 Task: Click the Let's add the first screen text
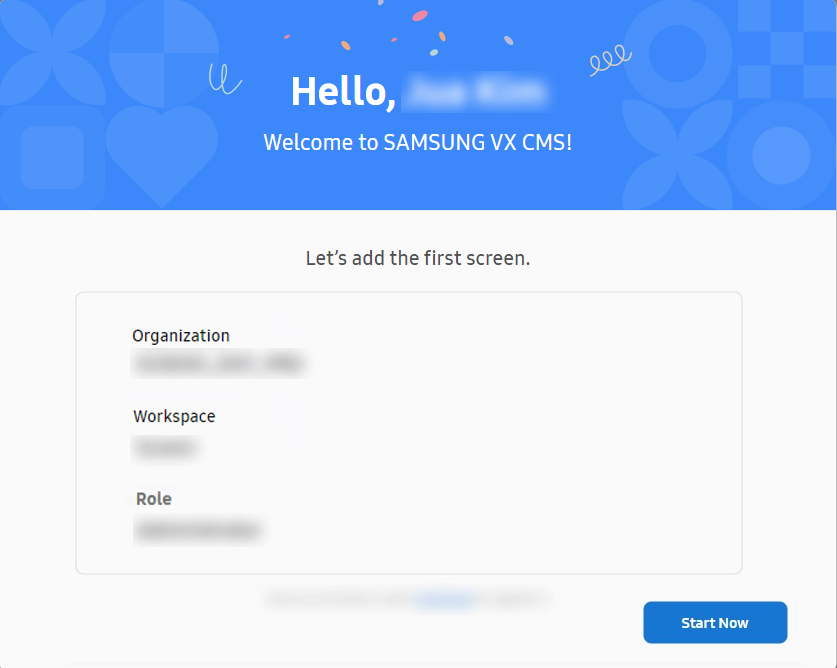tap(418, 258)
